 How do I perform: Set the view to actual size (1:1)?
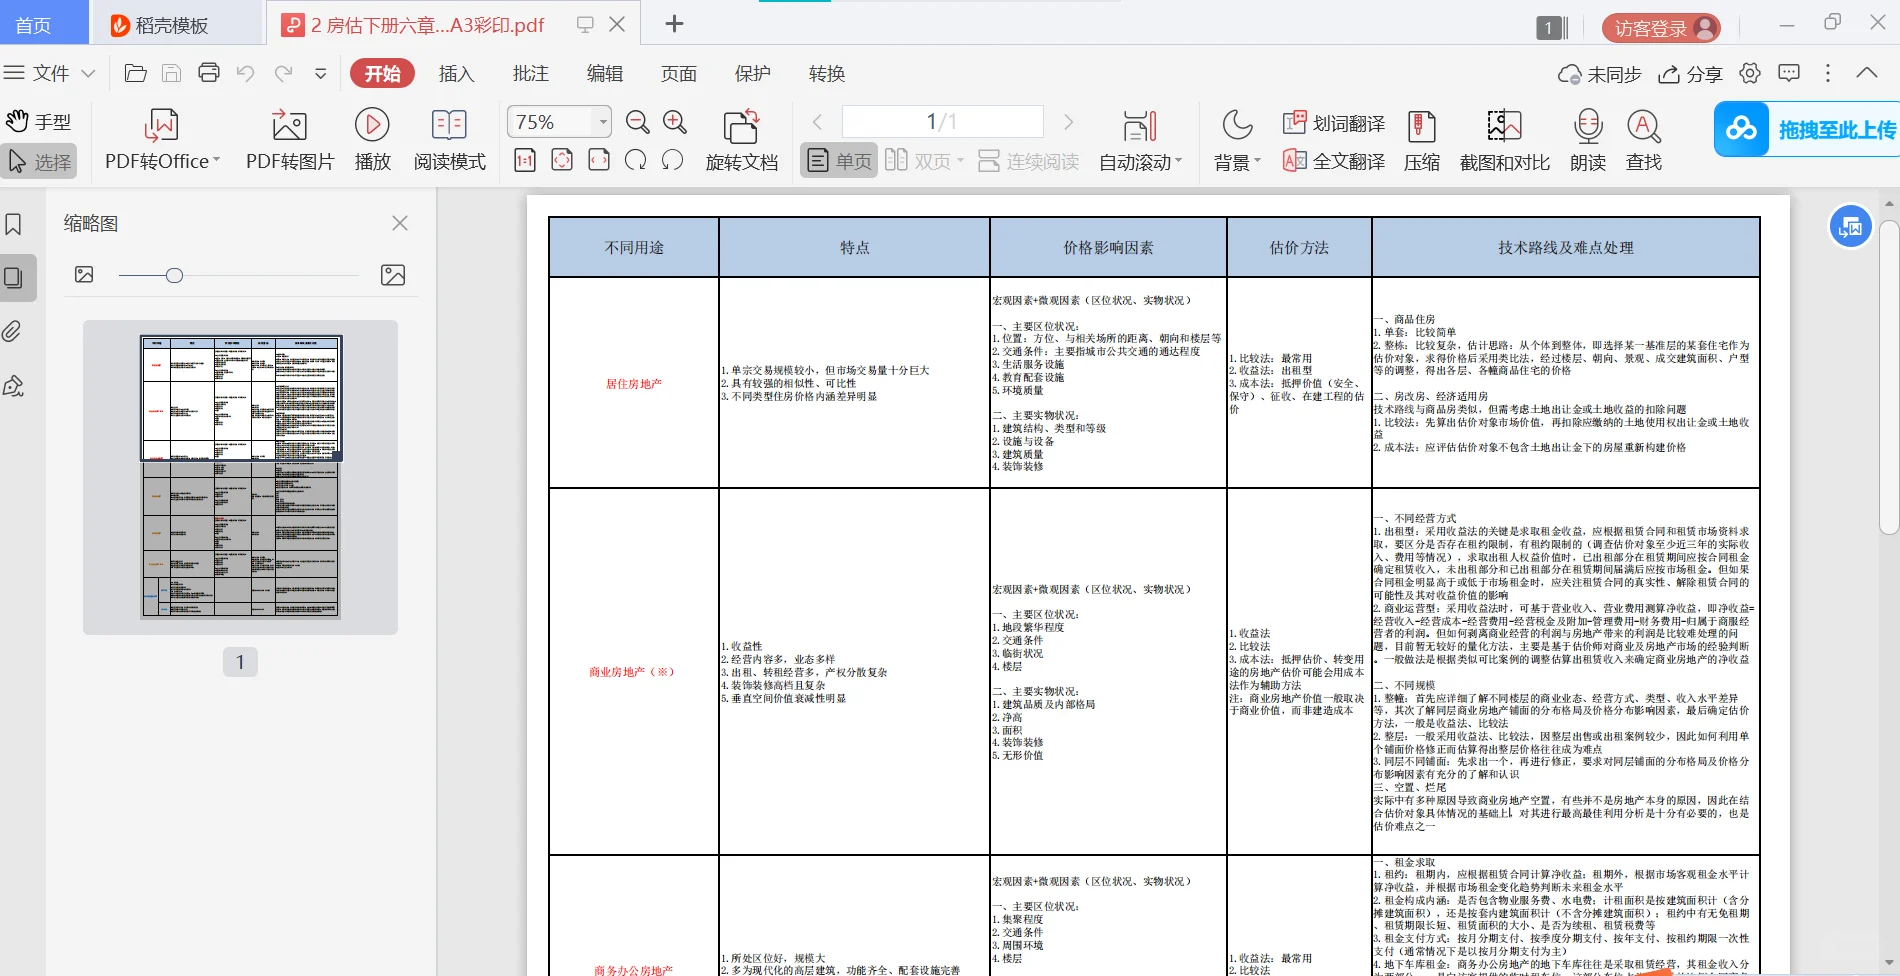tap(525, 160)
